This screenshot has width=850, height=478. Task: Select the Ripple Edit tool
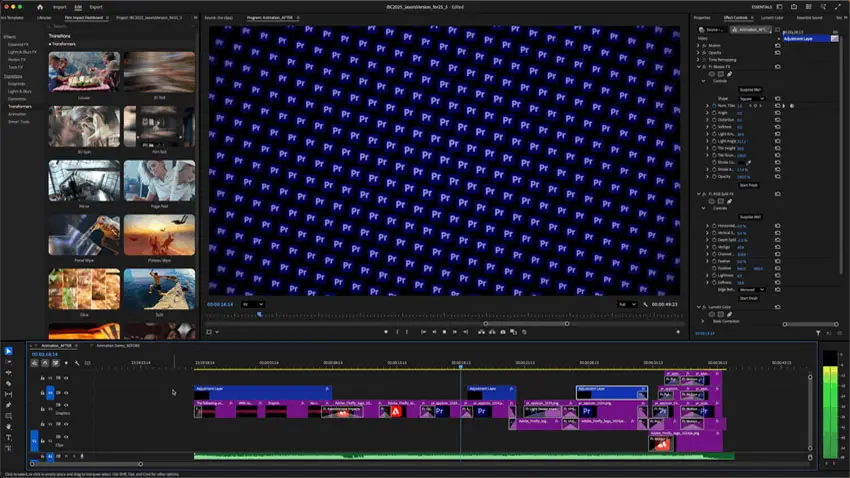[8, 373]
